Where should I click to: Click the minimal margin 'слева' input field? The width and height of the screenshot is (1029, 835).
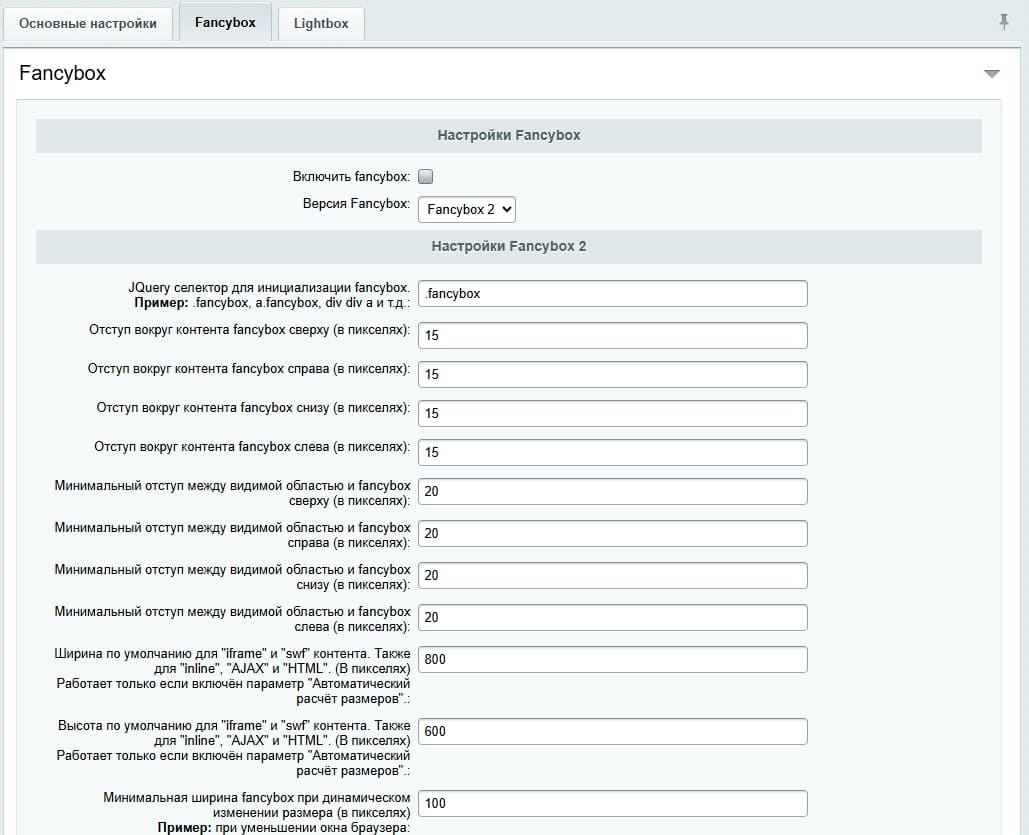(x=612, y=618)
